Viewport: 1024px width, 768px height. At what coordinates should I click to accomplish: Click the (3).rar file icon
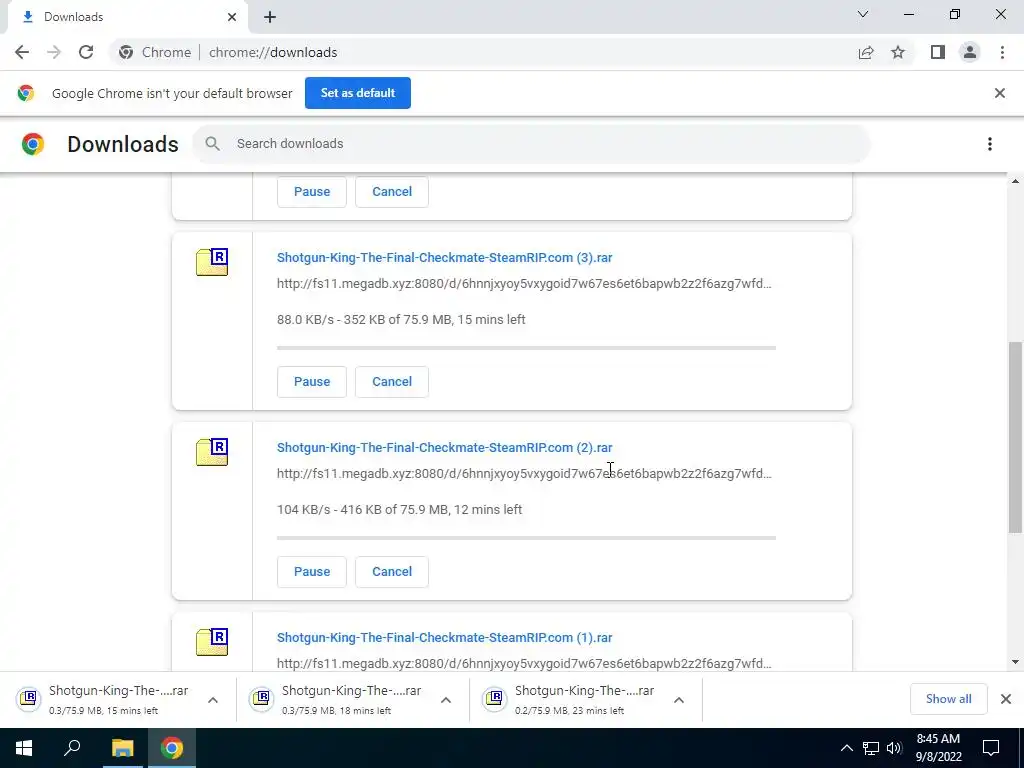tap(212, 262)
